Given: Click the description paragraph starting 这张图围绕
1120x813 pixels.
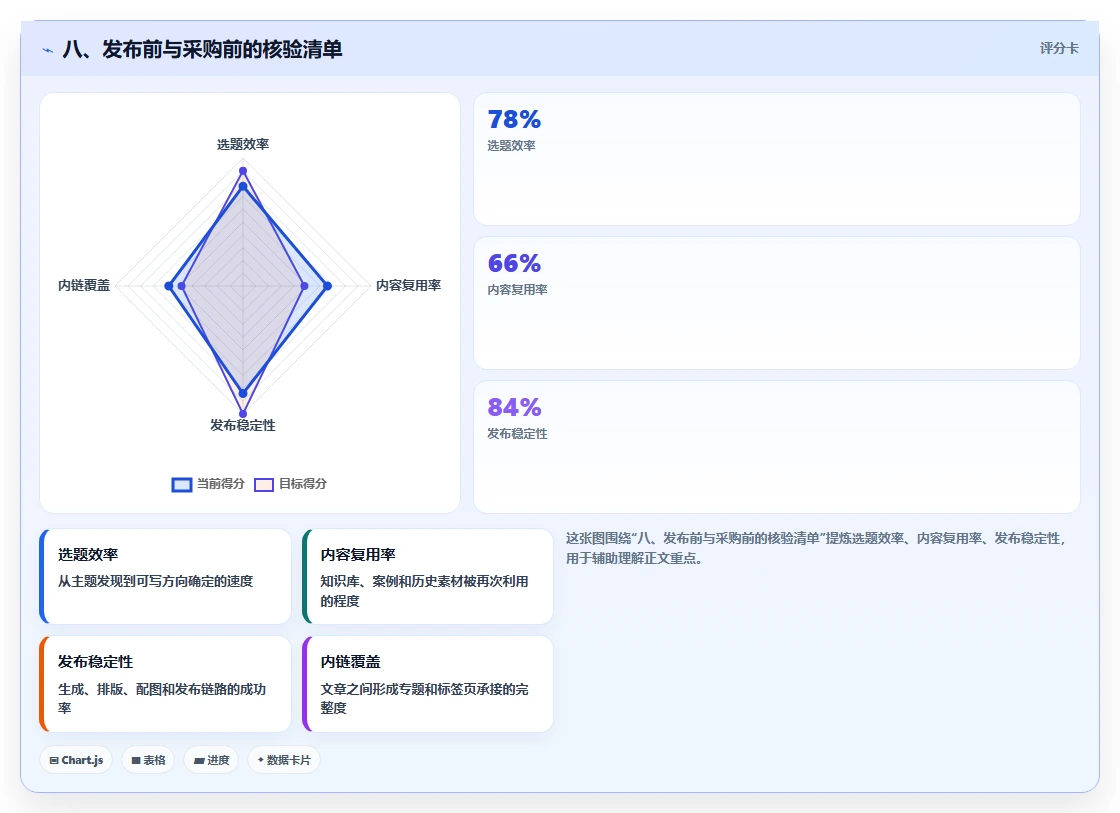Looking at the screenshot, I should [x=816, y=548].
